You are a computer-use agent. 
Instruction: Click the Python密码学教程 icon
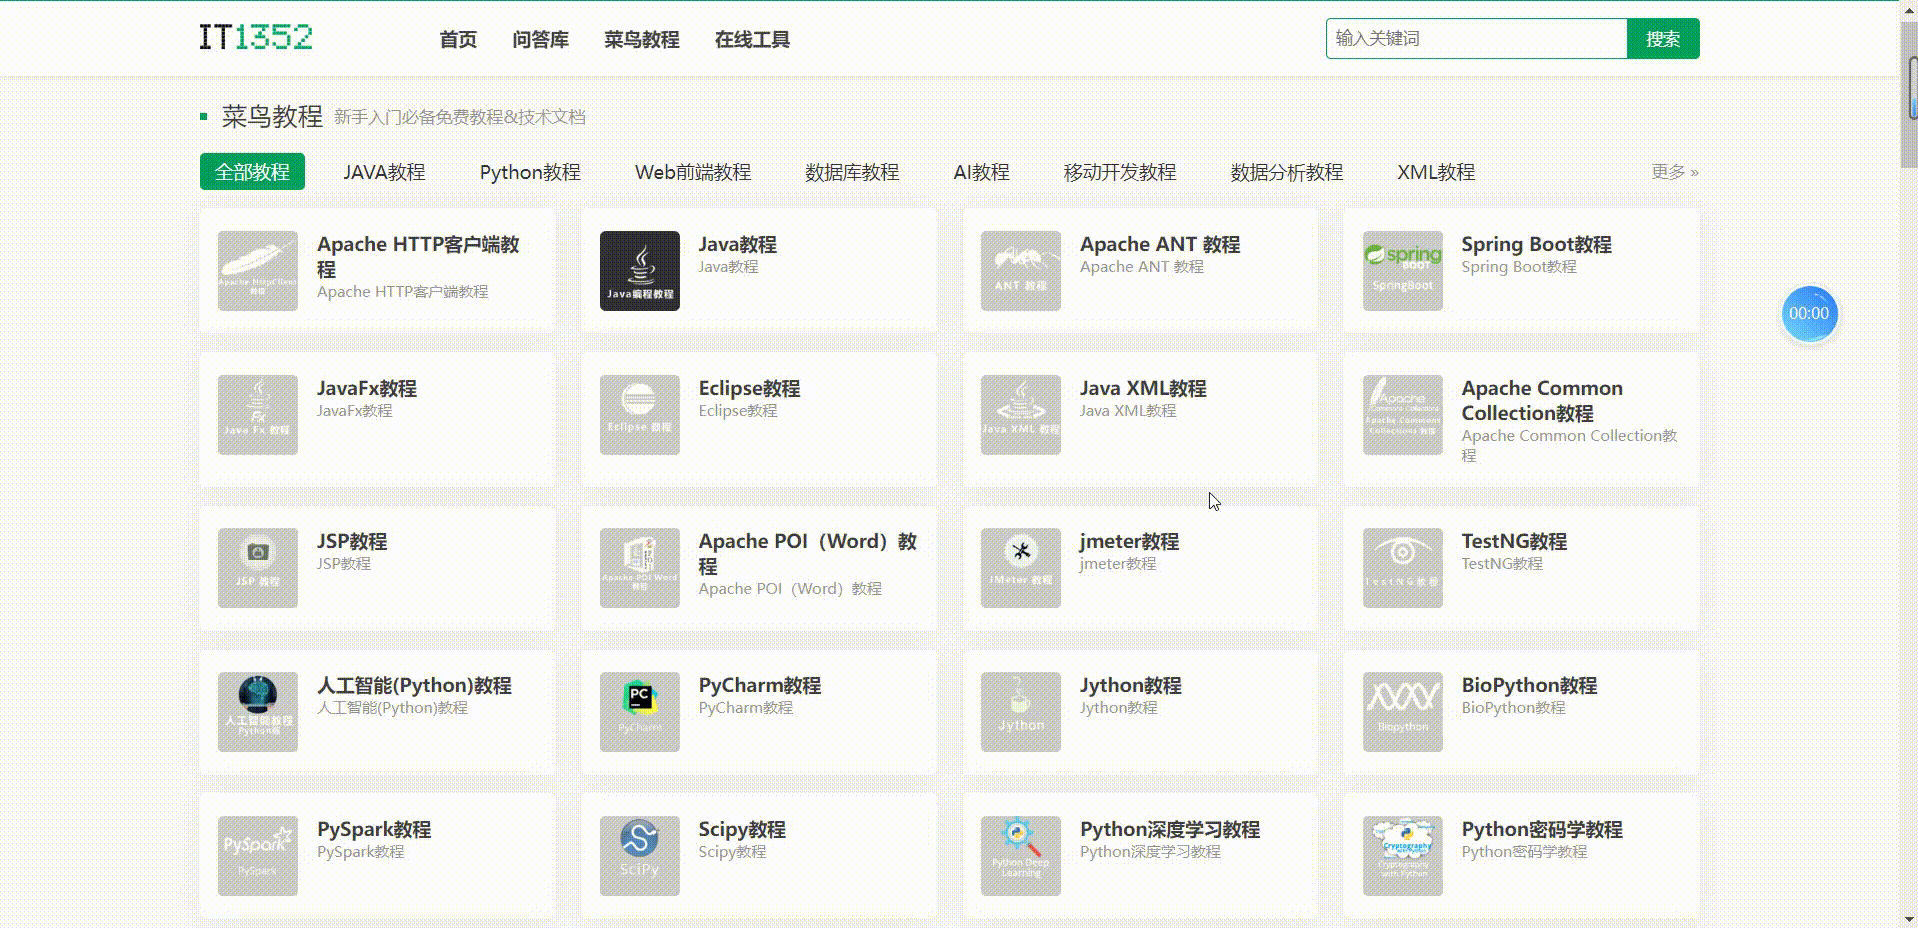(x=1403, y=856)
